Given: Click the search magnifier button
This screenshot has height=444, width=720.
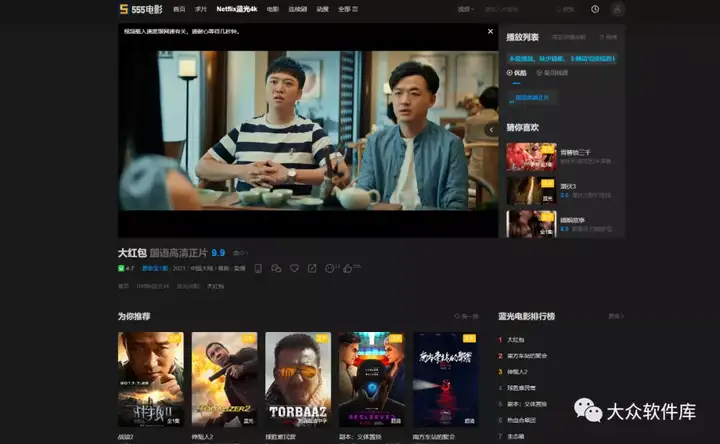Looking at the screenshot, I should pyautogui.click(x=565, y=9).
